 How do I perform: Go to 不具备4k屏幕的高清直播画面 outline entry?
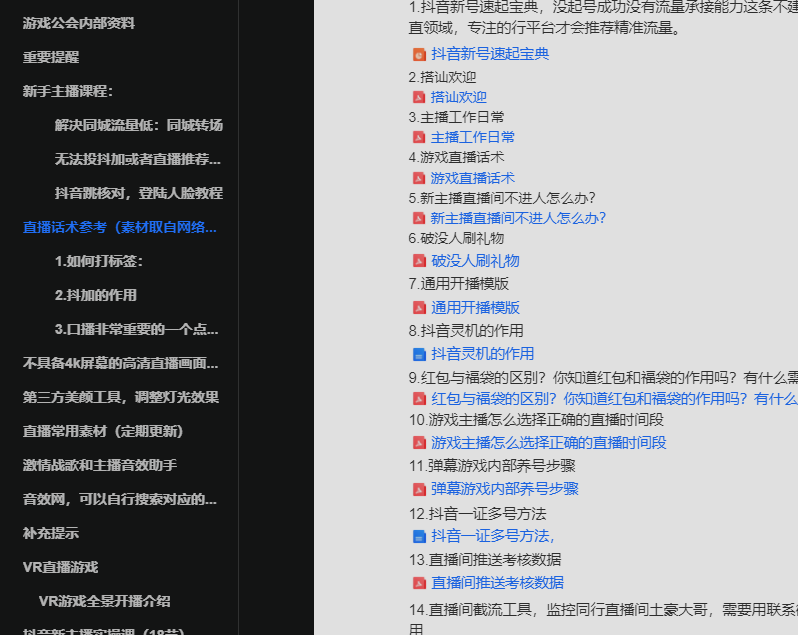(x=121, y=363)
